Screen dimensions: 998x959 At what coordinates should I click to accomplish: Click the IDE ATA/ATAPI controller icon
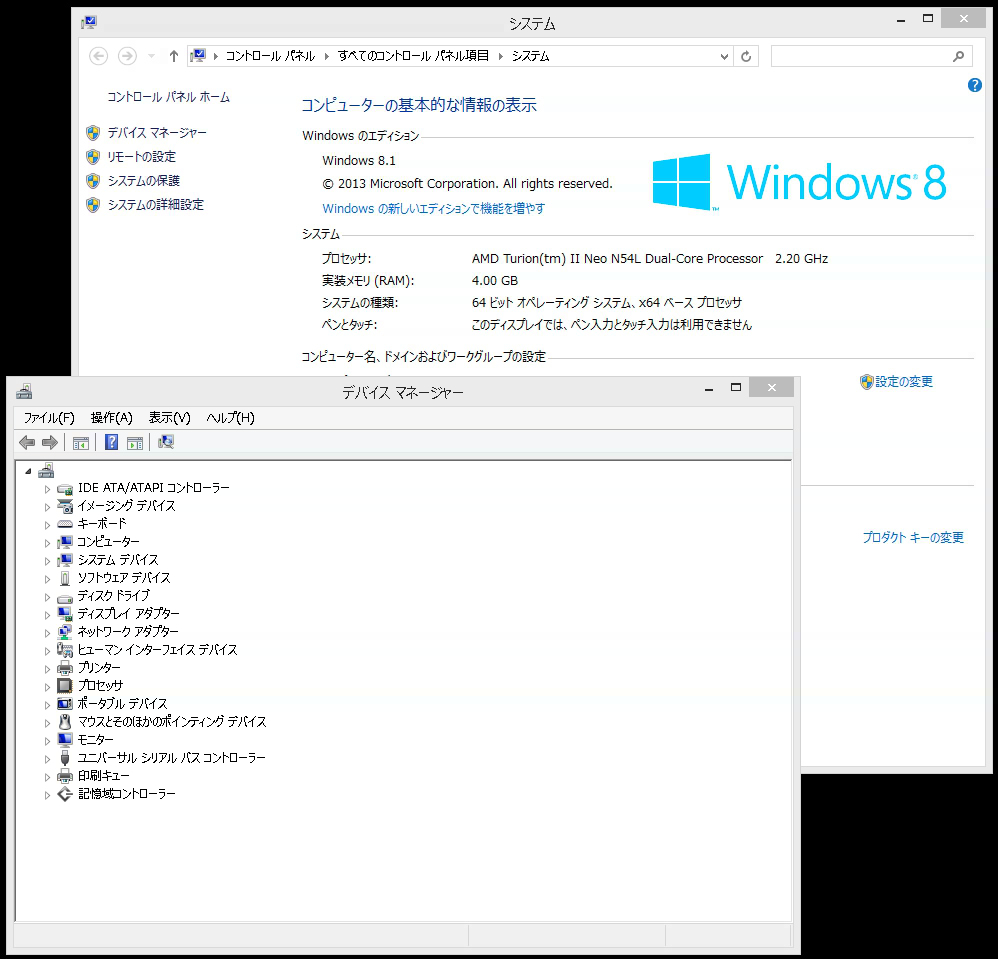coord(65,489)
